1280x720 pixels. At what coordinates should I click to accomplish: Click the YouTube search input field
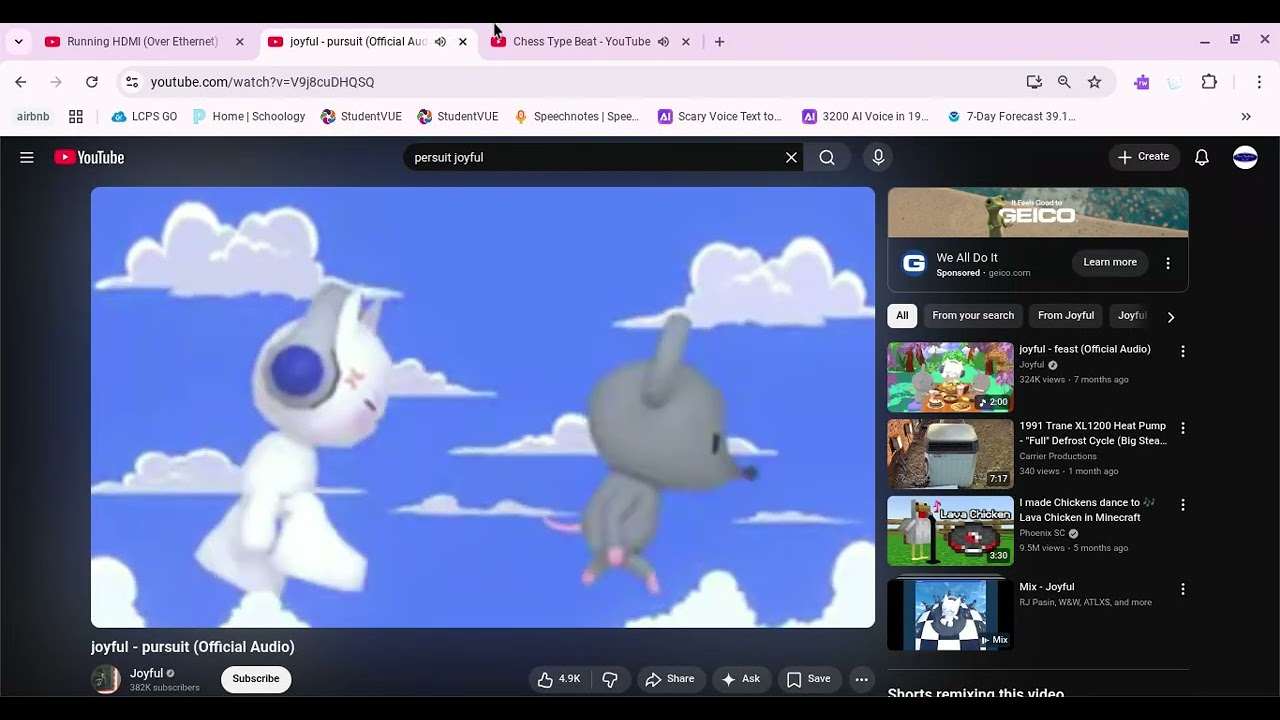(595, 157)
